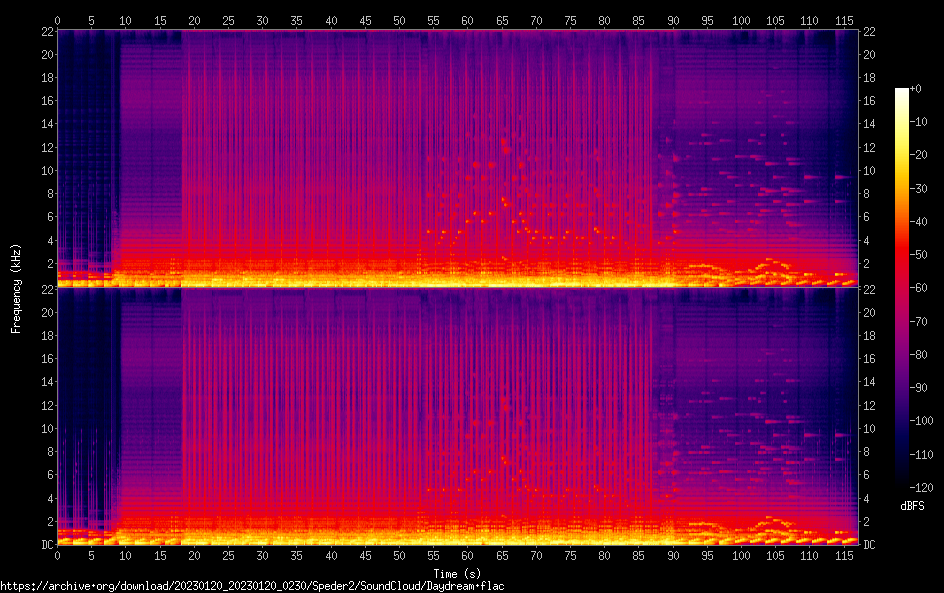Click the Frequency (kHz) axis label

[17, 288]
